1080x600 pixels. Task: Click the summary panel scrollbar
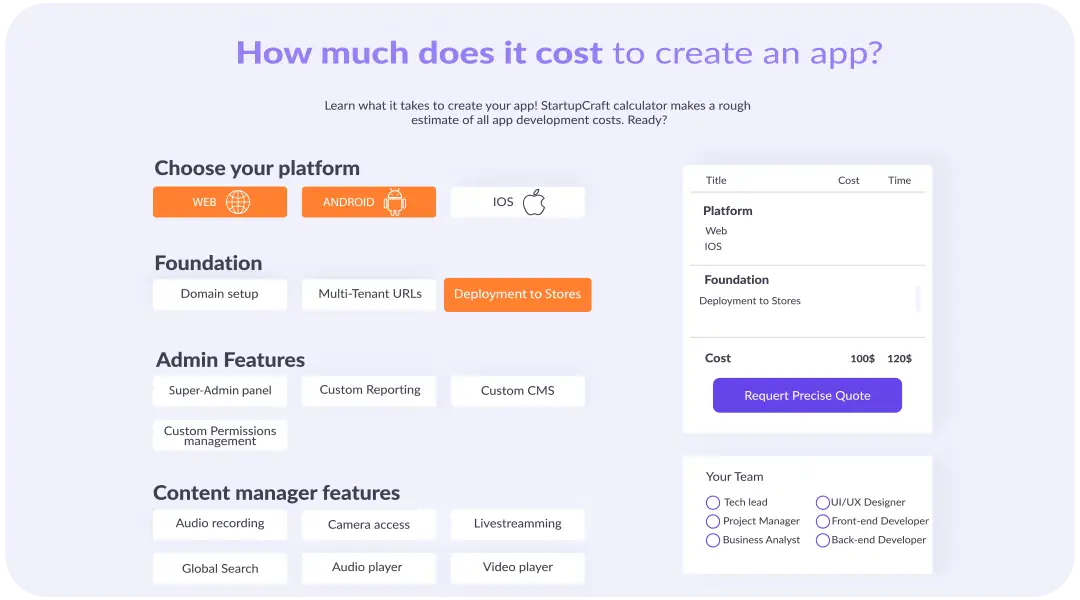(918, 299)
